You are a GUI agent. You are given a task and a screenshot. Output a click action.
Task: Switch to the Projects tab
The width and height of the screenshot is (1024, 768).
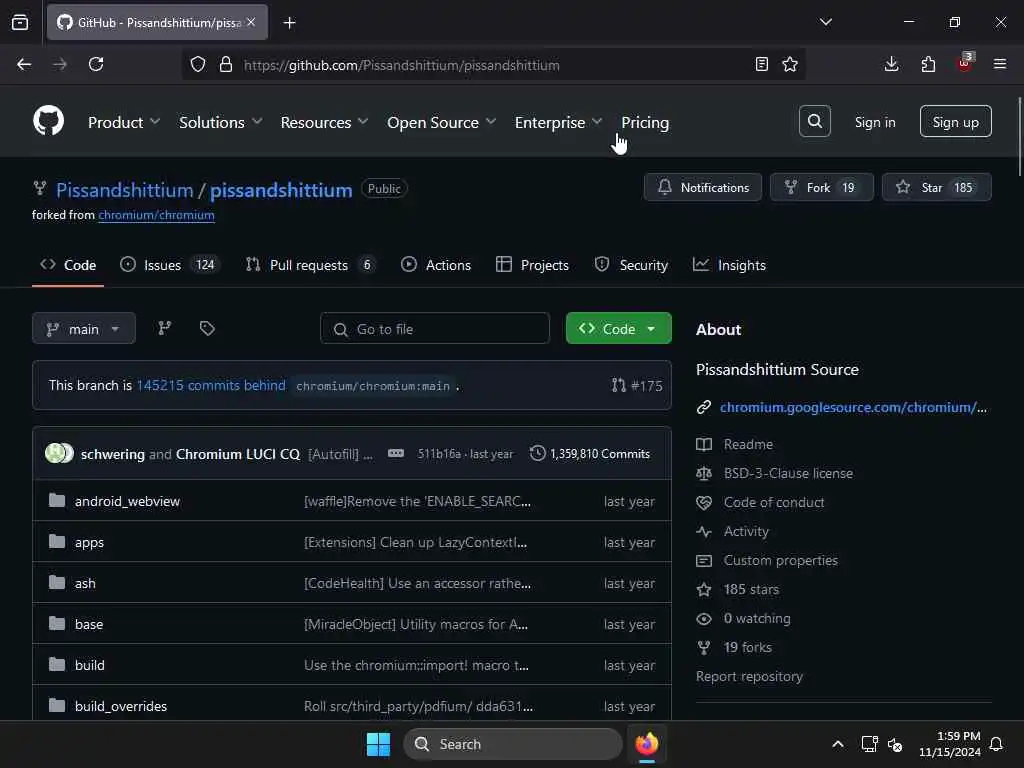532,265
